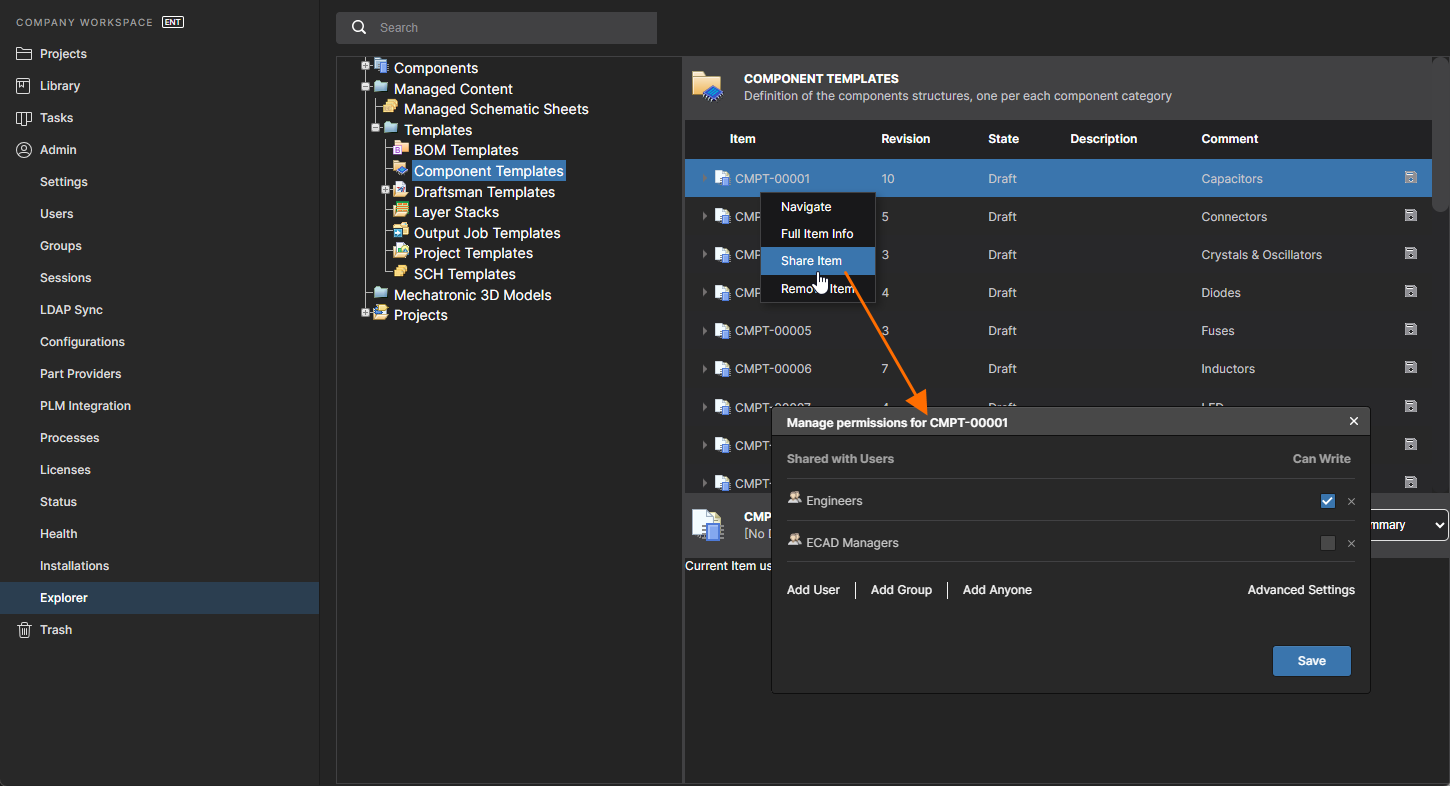Click the Add Group link
This screenshot has height=786, width=1450.
[x=901, y=590]
